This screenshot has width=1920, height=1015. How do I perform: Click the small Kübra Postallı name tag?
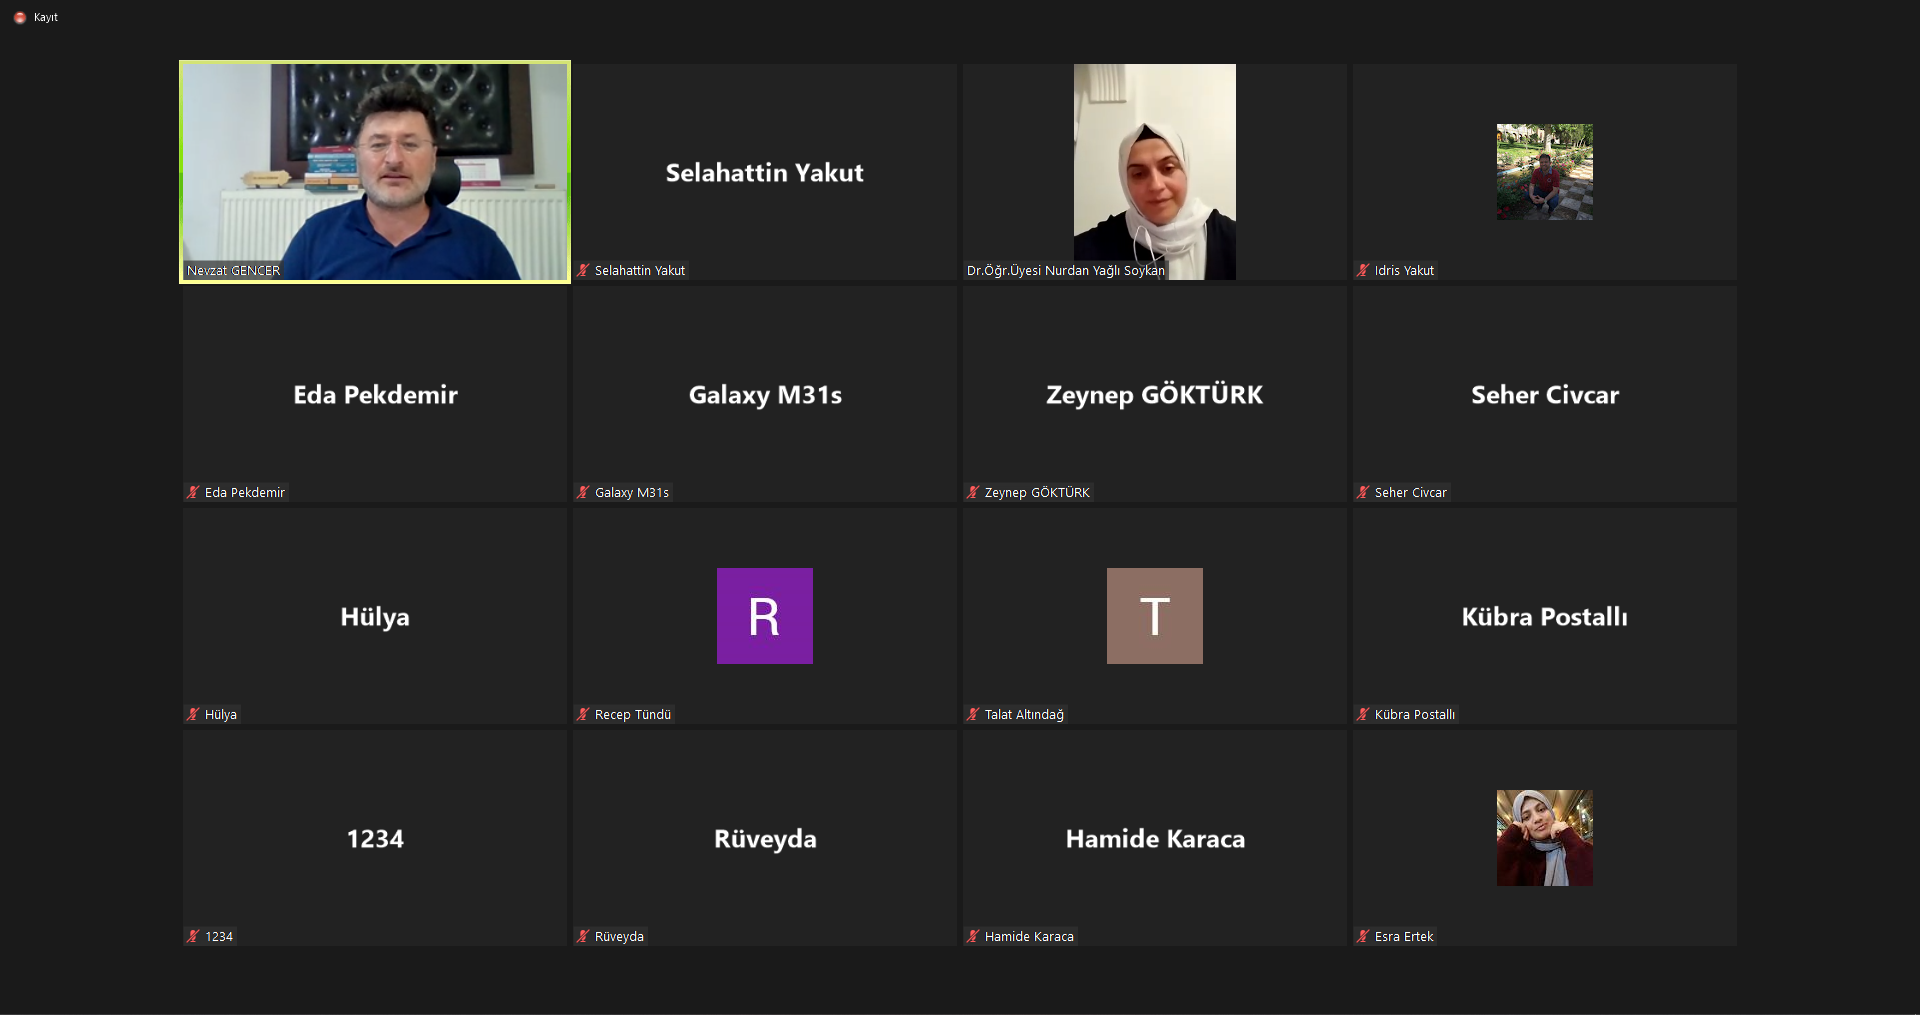tap(1415, 714)
